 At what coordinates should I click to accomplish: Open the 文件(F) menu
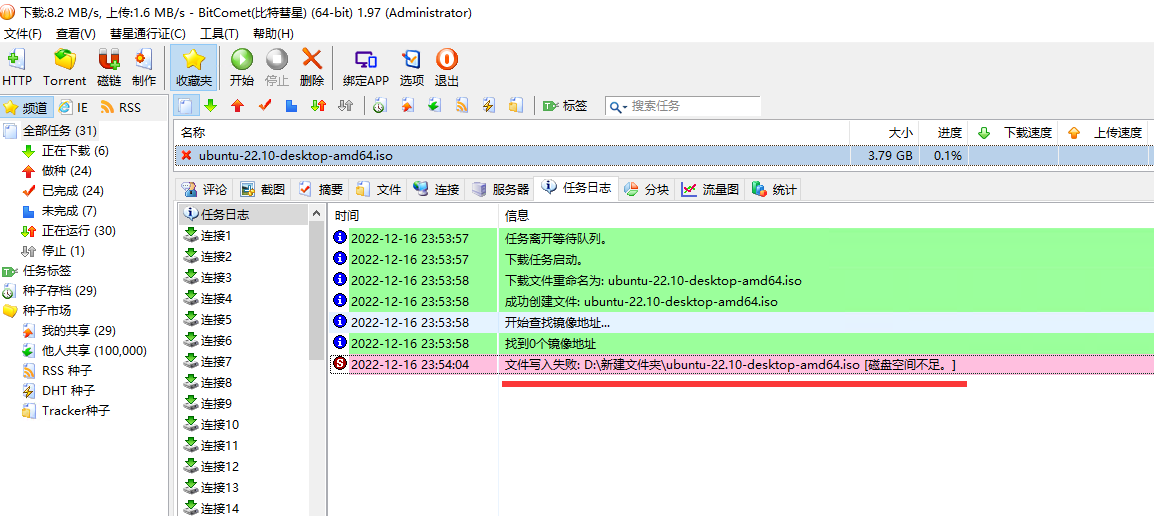[x=23, y=34]
